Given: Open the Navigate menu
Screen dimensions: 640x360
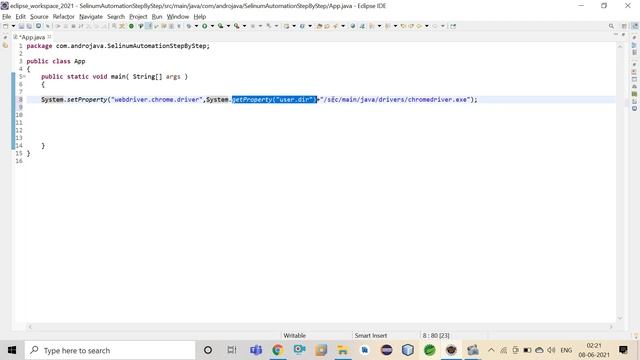Looking at the screenshot, I should pyautogui.click(x=91, y=17).
